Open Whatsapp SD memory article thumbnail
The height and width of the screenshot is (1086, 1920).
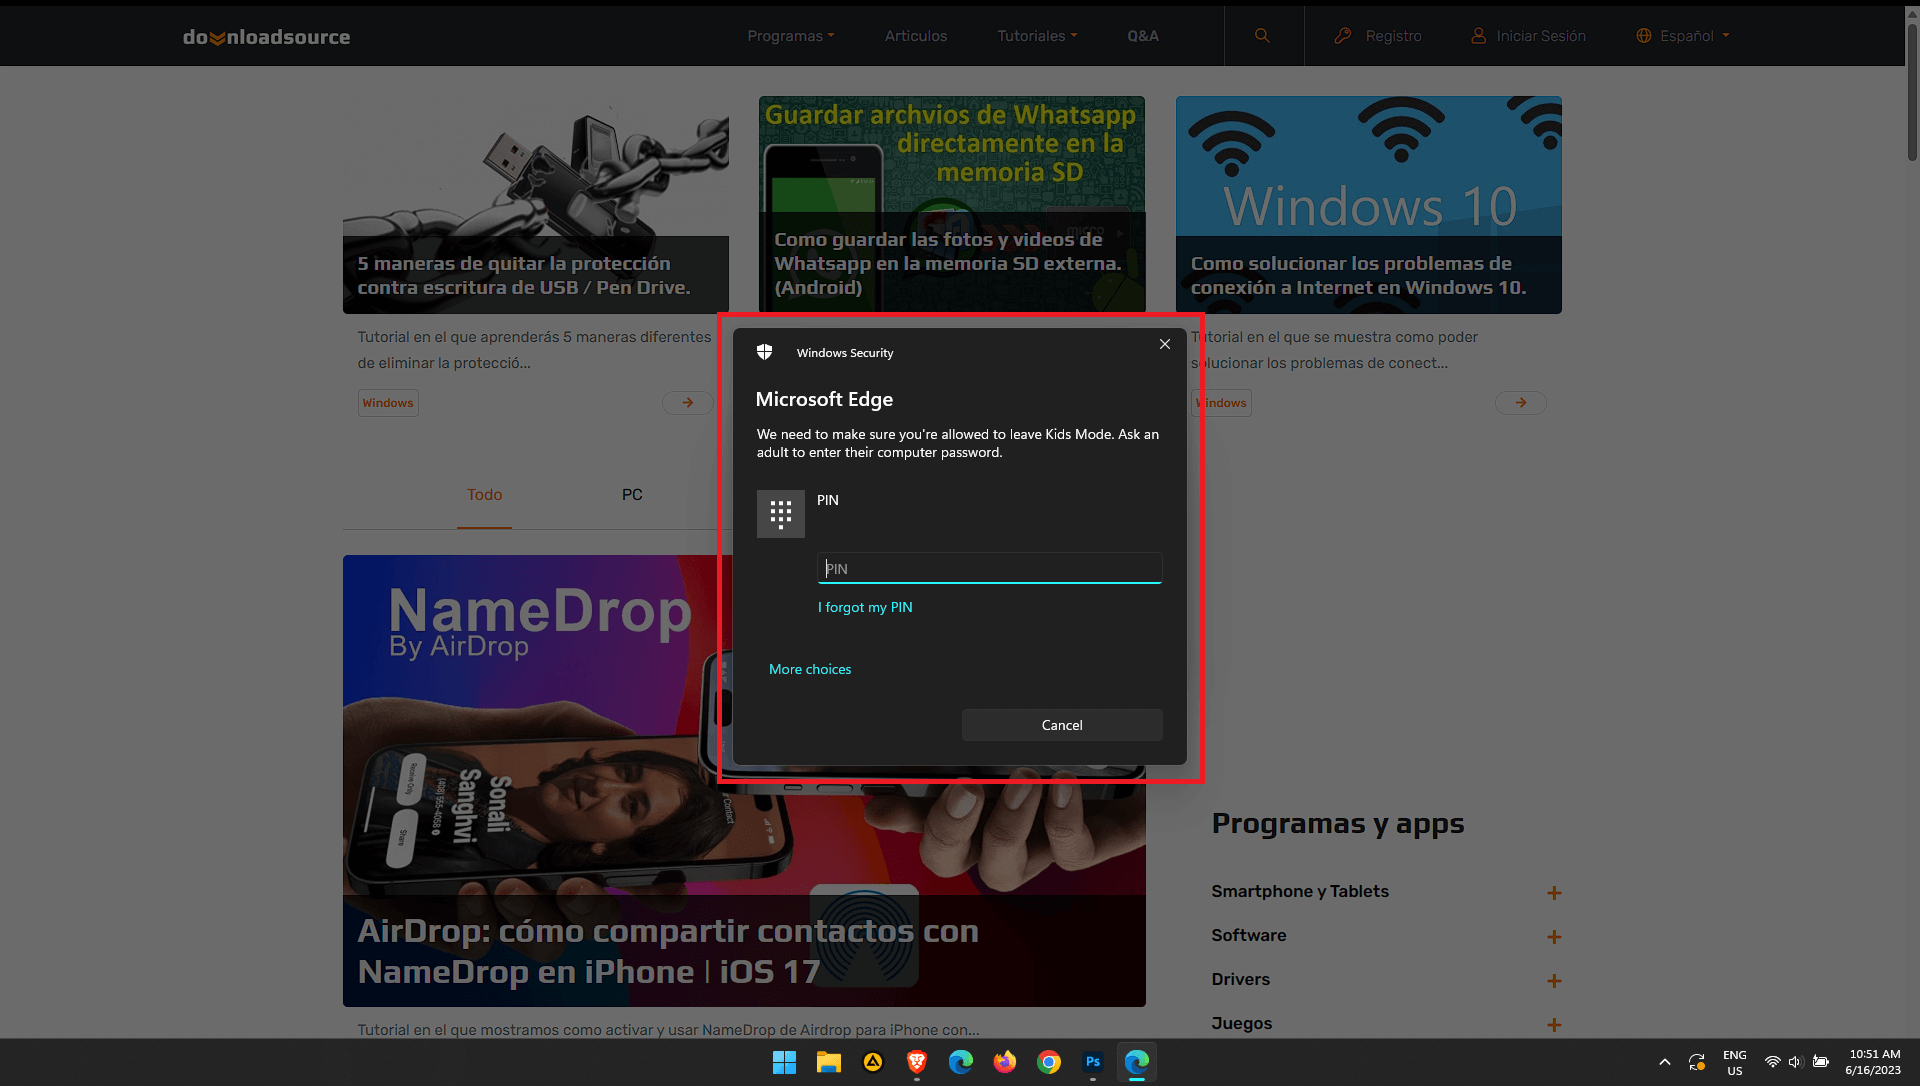tap(952, 205)
